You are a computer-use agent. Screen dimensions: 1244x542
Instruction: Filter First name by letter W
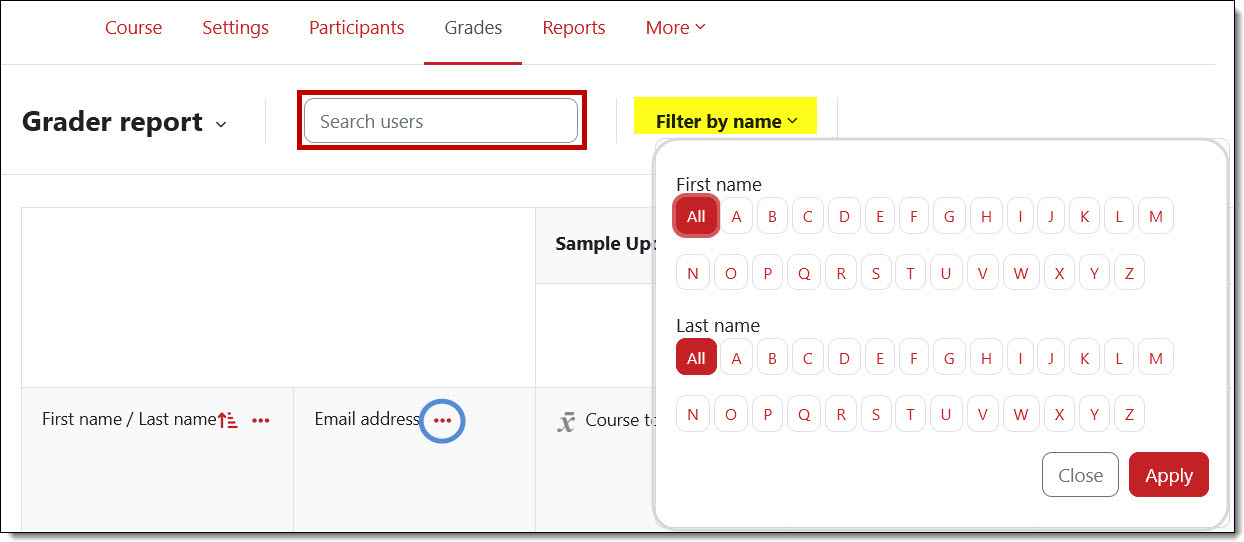pos(1020,273)
